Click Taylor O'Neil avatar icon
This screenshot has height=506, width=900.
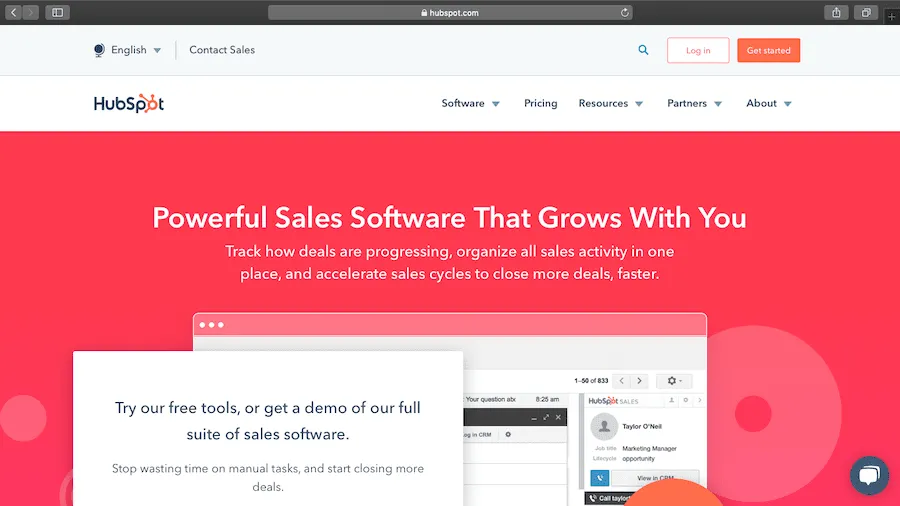point(604,426)
